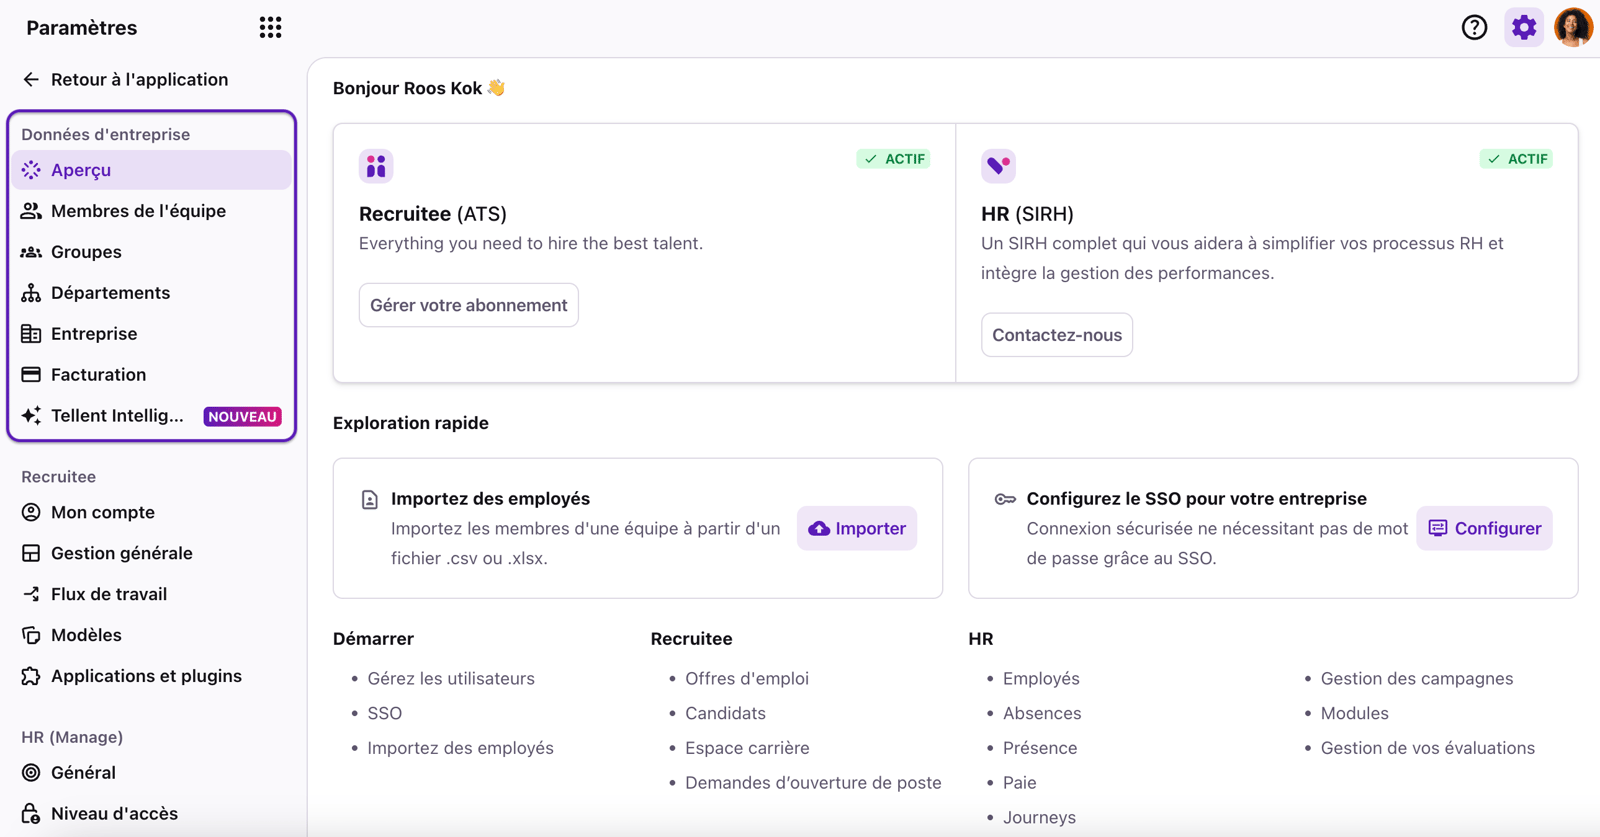
Task: Click the Contactez-nous button
Action: click(x=1057, y=335)
